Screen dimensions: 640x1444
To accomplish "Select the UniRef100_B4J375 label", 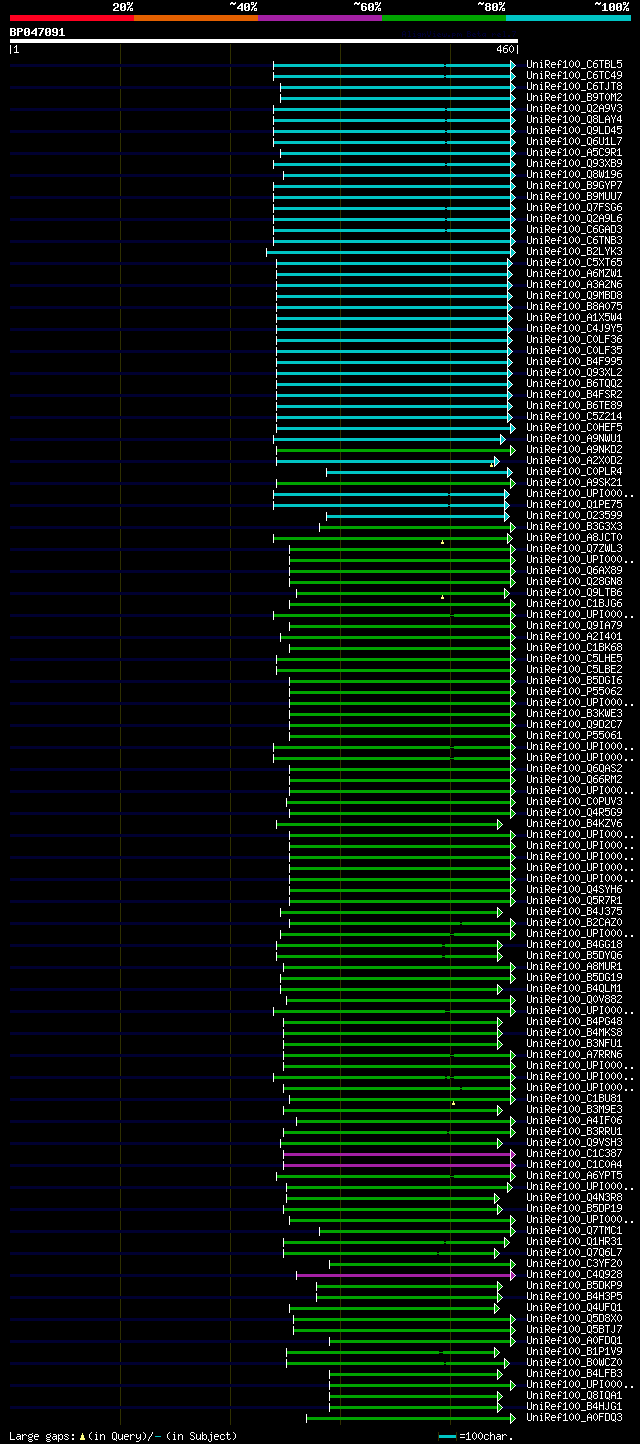I will tap(574, 911).
